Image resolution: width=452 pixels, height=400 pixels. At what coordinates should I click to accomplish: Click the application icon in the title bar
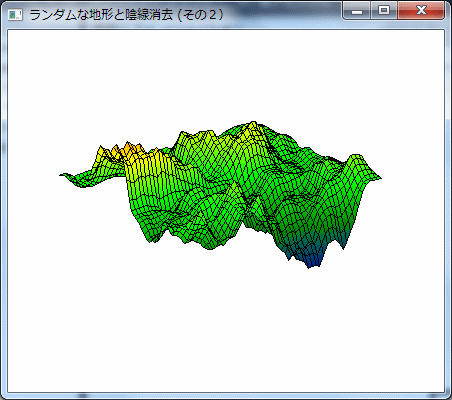15,15
